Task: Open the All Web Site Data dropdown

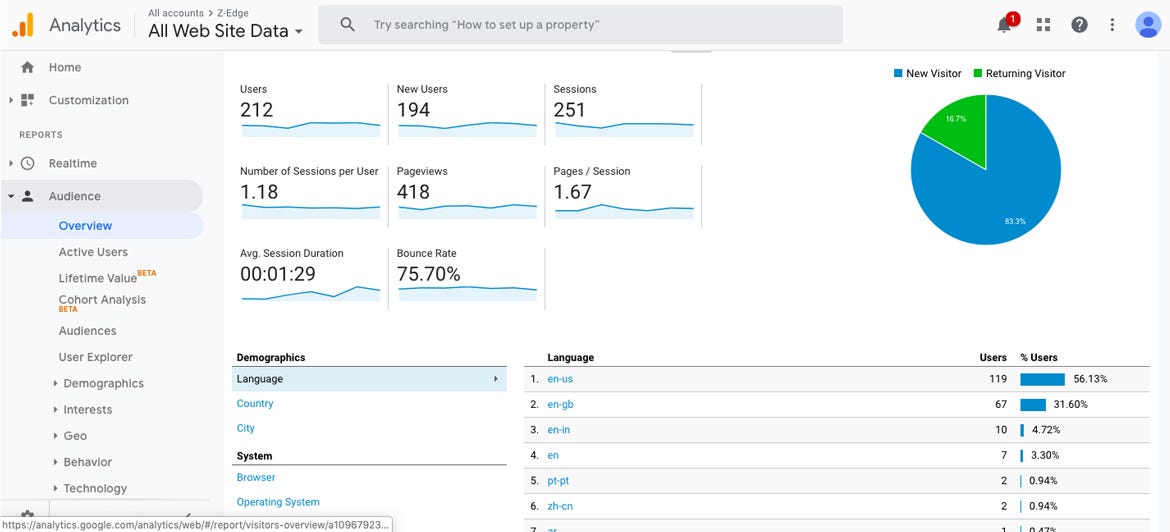Action: [226, 31]
